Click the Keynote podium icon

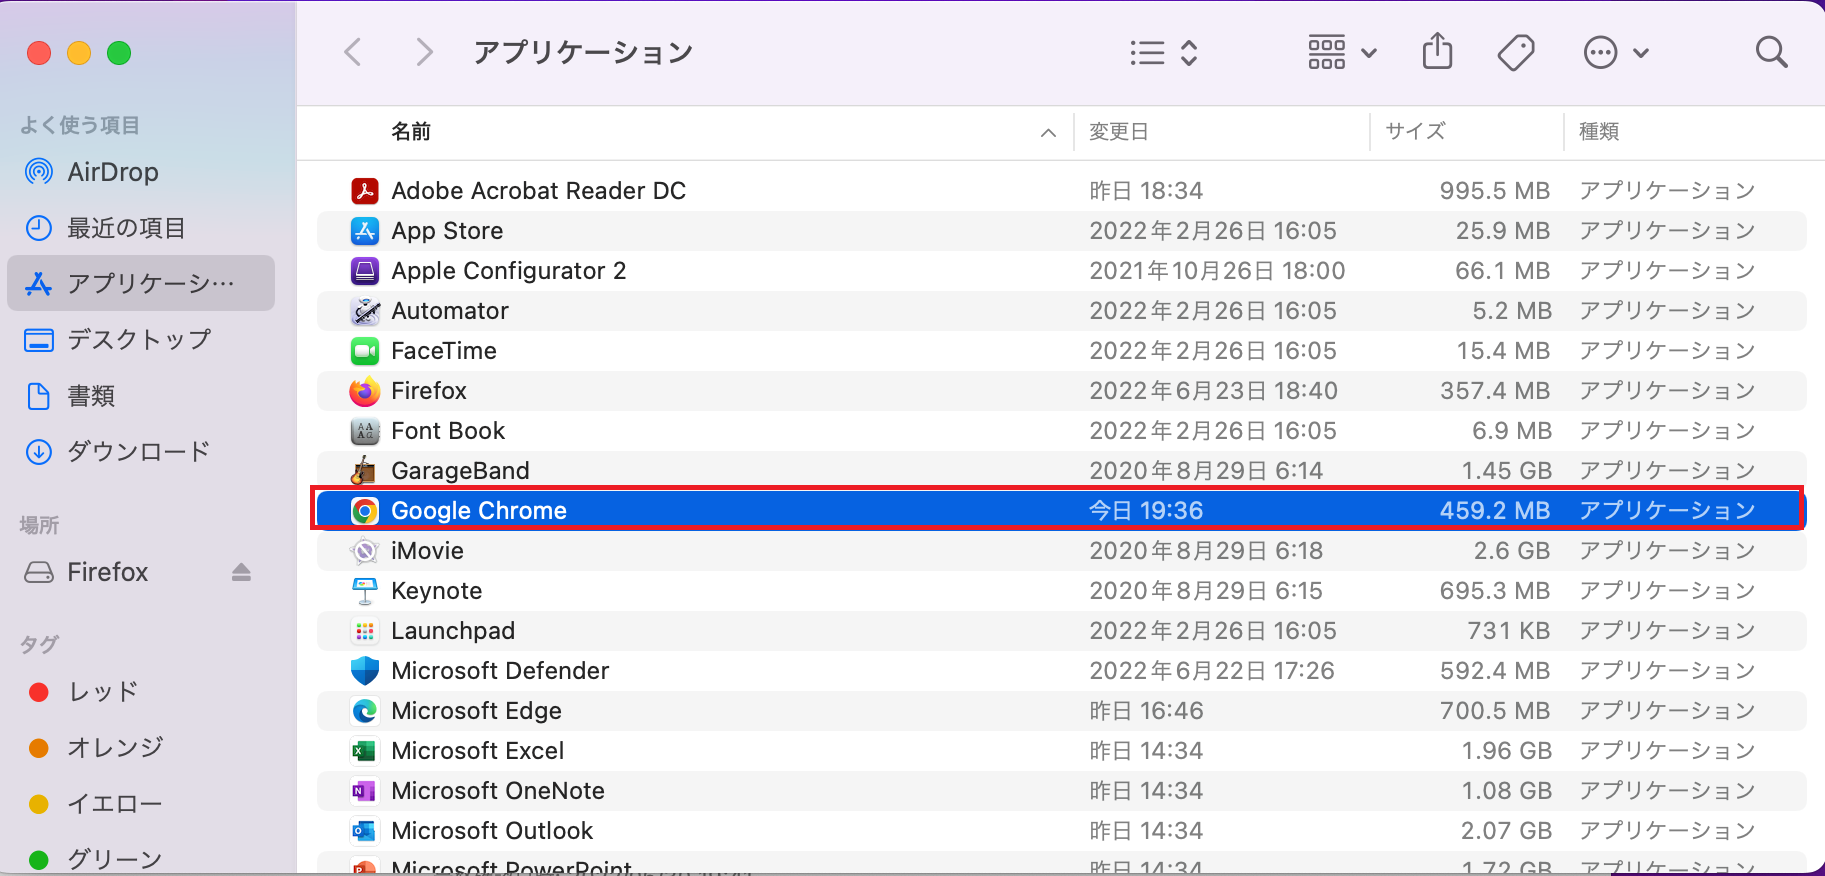point(365,591)
